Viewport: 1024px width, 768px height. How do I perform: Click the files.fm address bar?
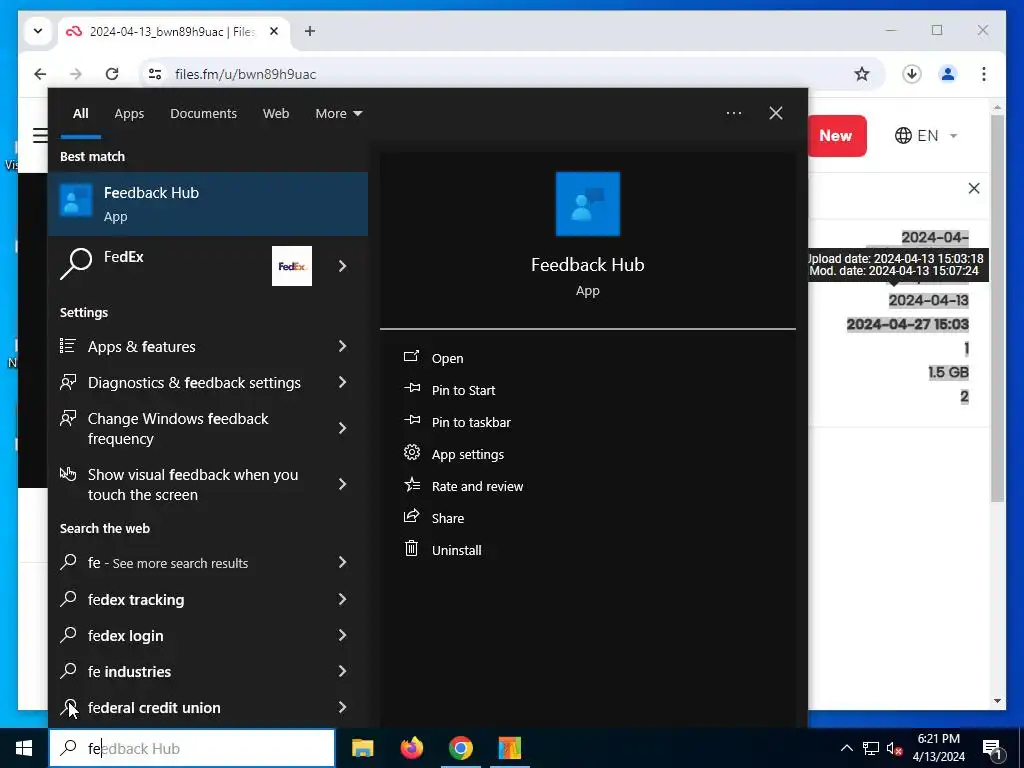513,74
